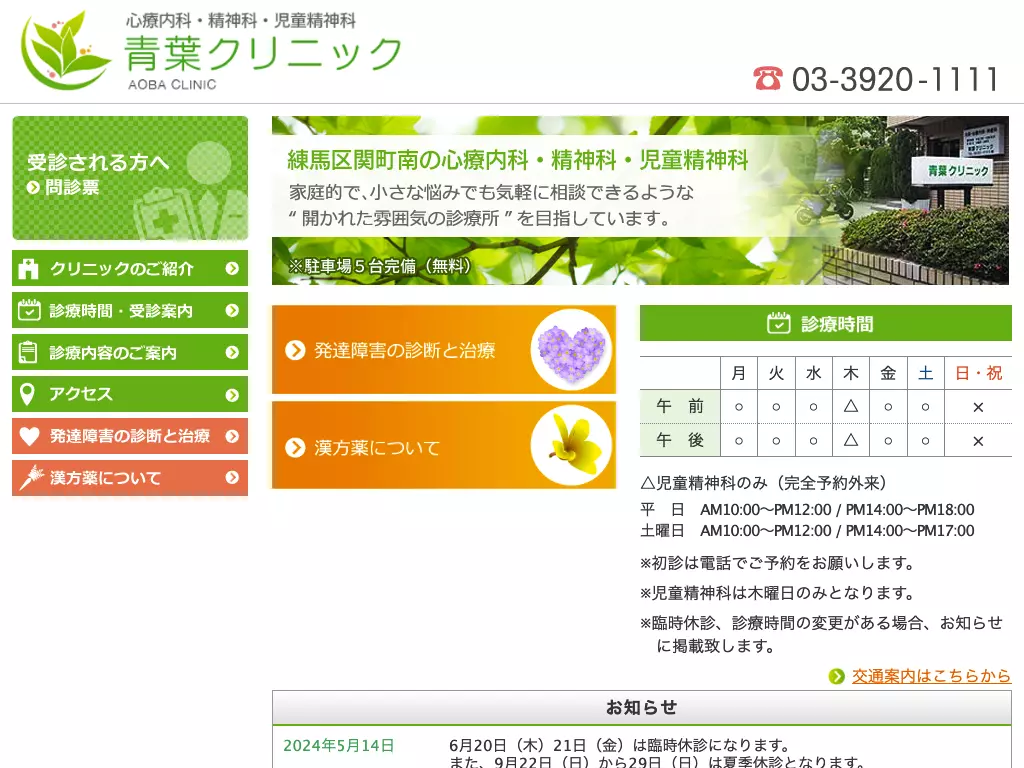Screen dimensions: 1024x768
Task: Click the herb icon beside 漢方薬について in the sidebar
Action: pyautogui.click(x=30, y=477)
